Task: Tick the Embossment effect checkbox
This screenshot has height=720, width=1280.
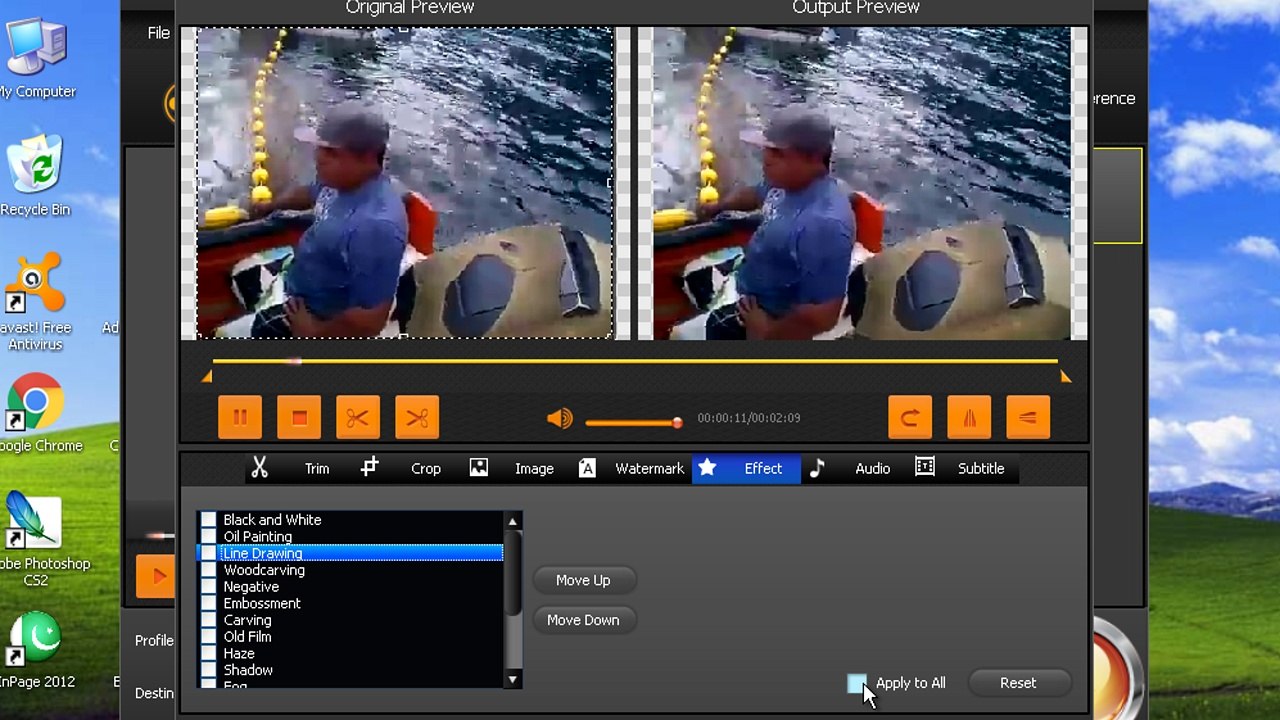Action: (x=208, y=604)
